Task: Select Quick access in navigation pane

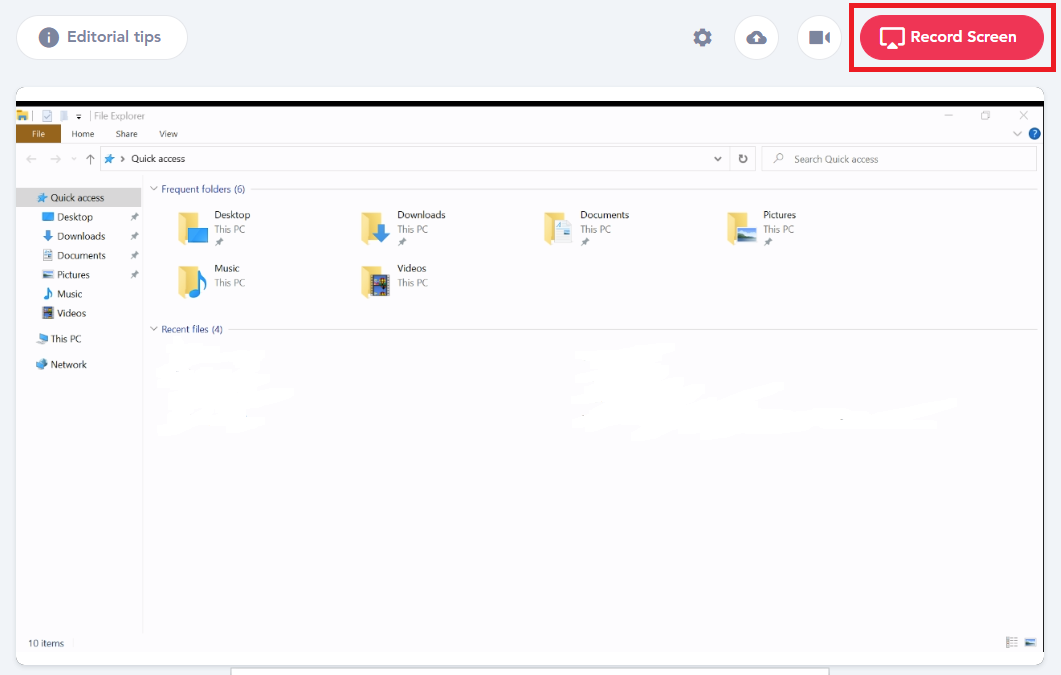Action: click(78, 197)
